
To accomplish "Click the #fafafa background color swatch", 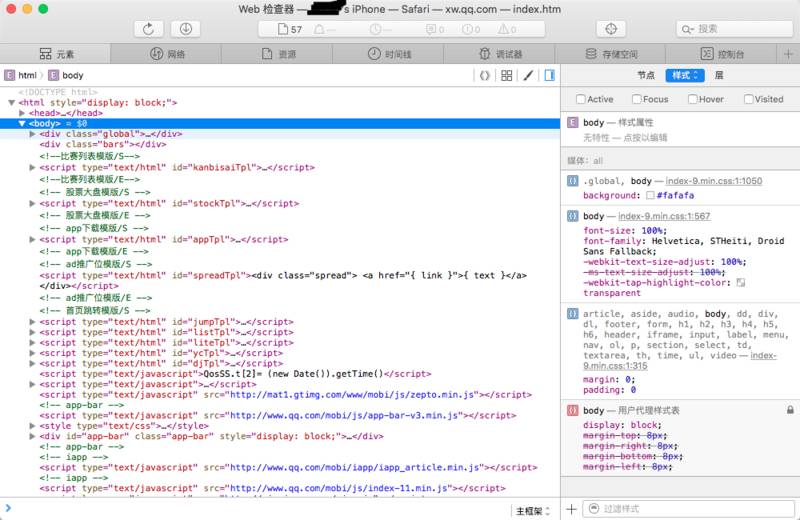I will point(650,195).
